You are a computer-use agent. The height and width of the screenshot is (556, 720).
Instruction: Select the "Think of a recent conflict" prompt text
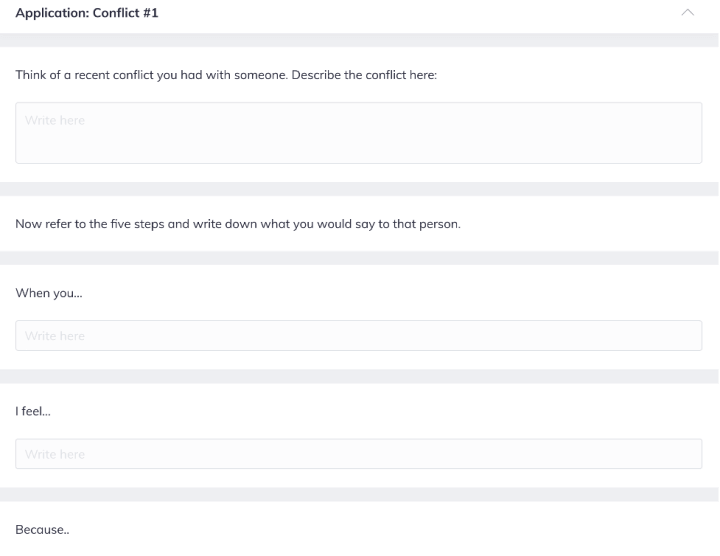coord(226,75)
